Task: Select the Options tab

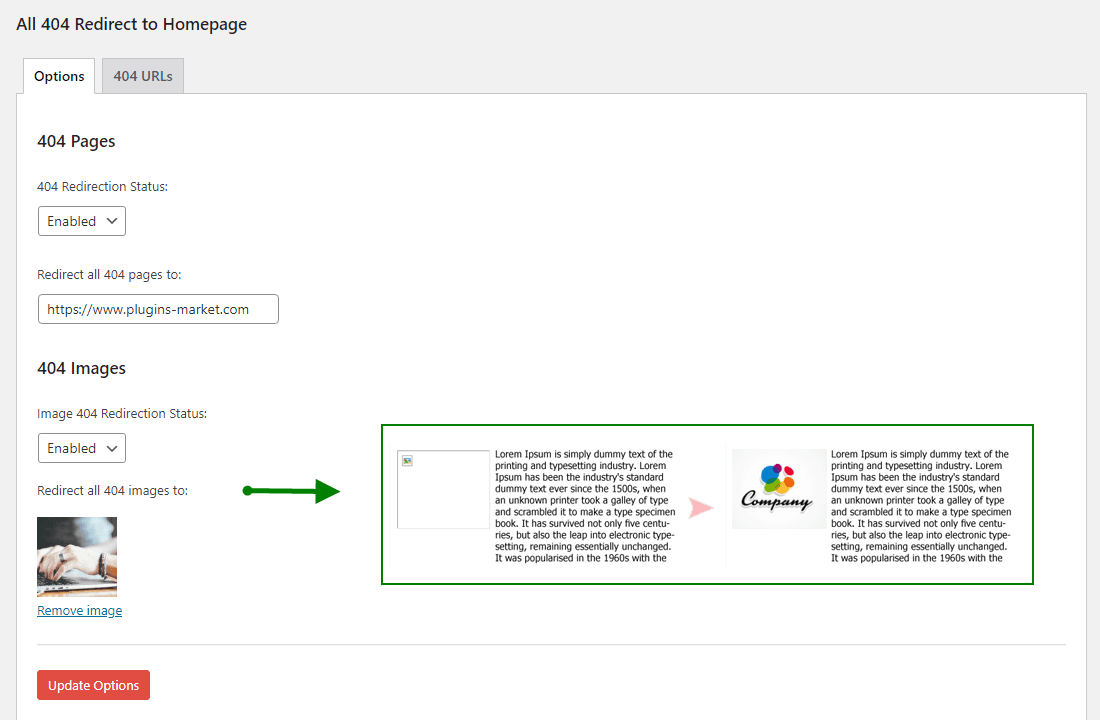Action: [58, 75]
